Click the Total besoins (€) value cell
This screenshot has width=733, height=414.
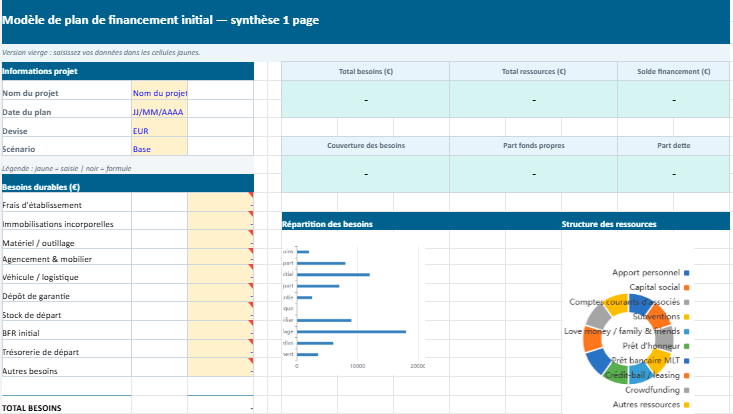(365, 101)
